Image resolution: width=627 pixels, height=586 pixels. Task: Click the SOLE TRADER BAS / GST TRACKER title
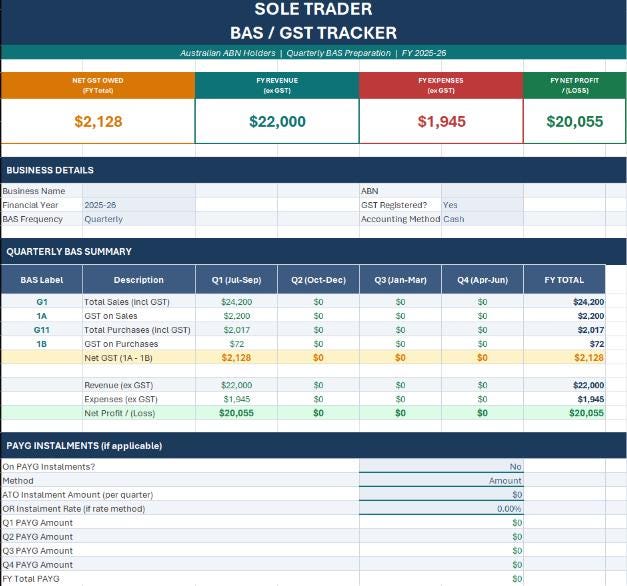click(314, 21)
